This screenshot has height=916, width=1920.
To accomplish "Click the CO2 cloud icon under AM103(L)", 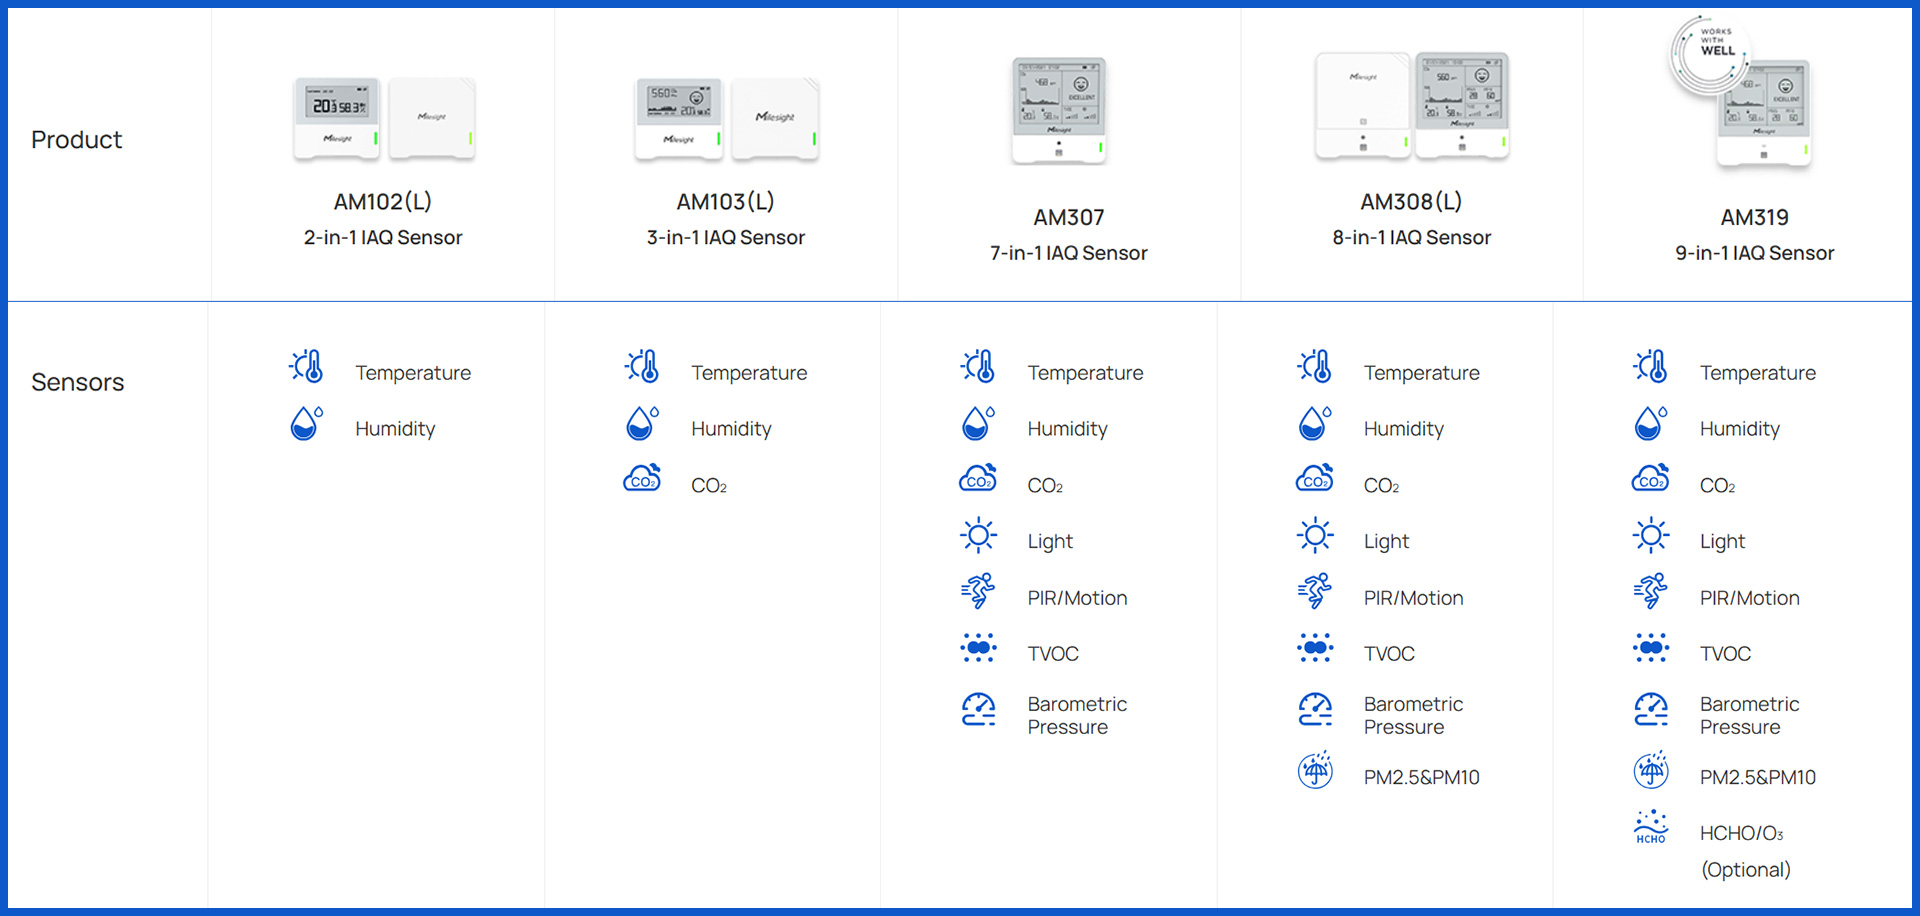I will (643, 479).
